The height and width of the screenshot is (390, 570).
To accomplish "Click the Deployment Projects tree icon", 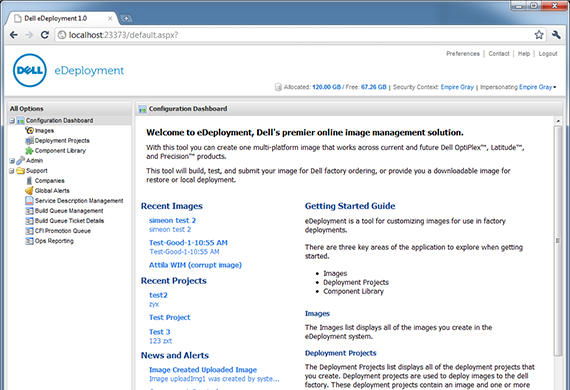I will [x=29, y=141].
